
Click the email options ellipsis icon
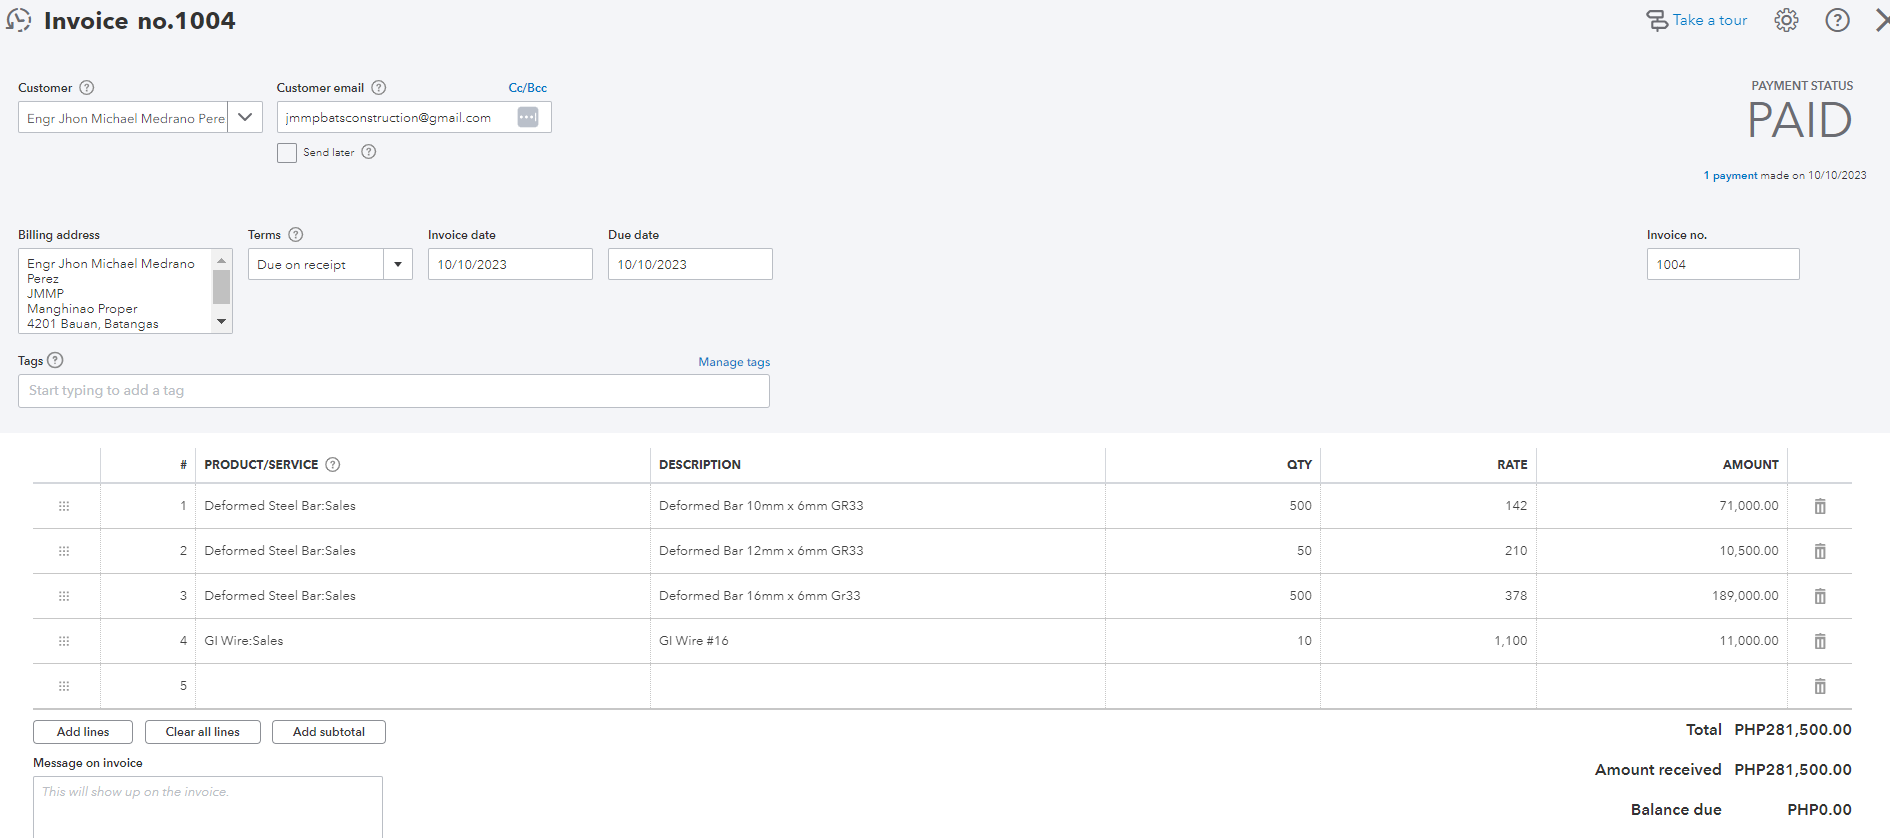coord(528,117)
